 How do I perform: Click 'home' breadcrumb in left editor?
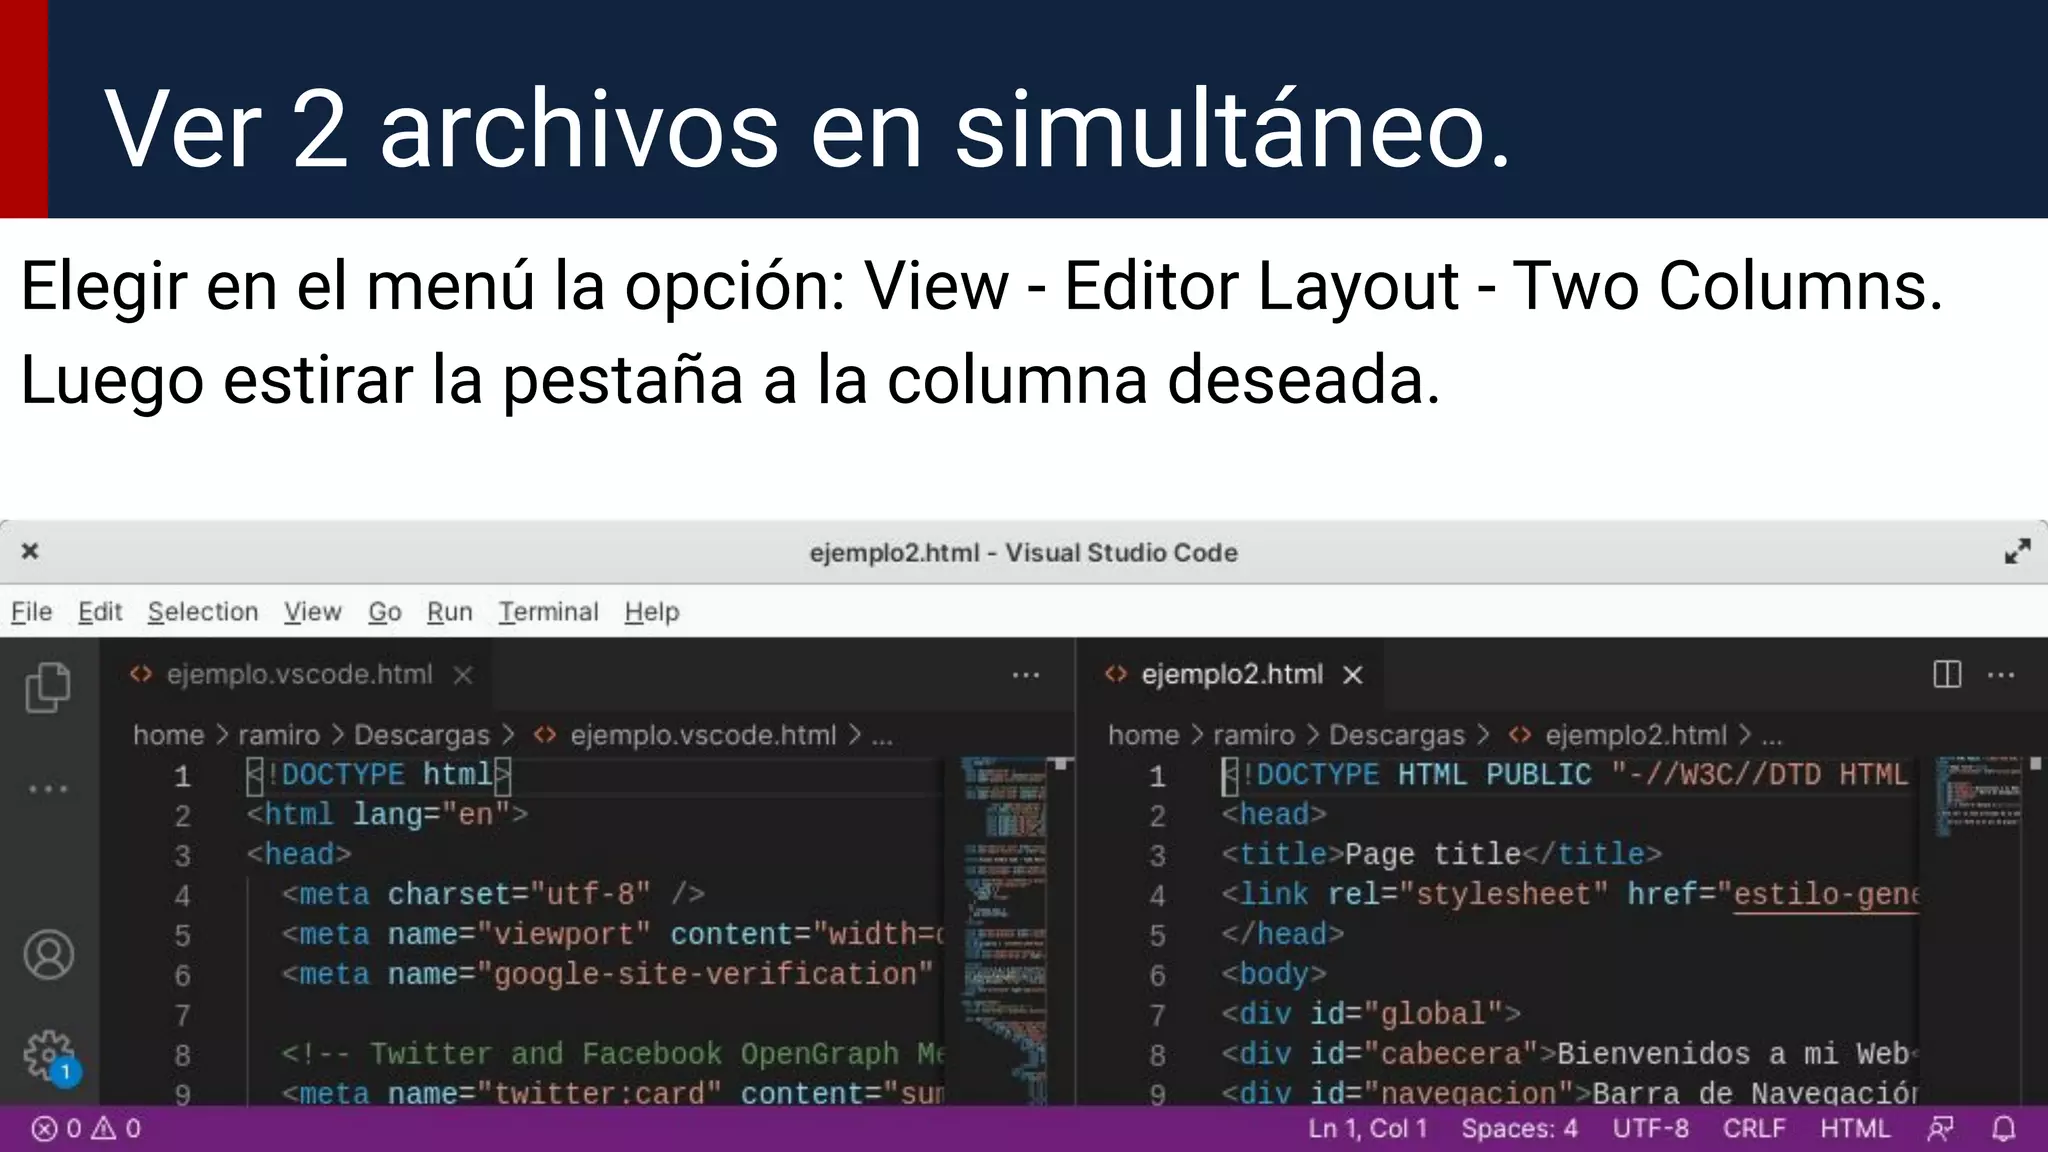[168, 735]
